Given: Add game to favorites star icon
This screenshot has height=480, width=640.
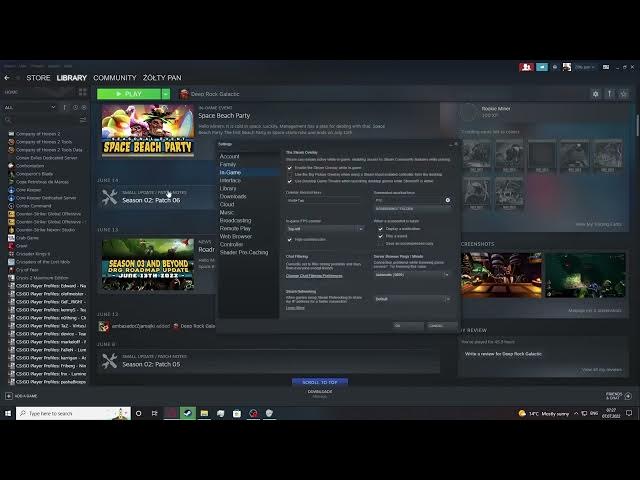Looking at the screenshot, I should tap(623, 94).
